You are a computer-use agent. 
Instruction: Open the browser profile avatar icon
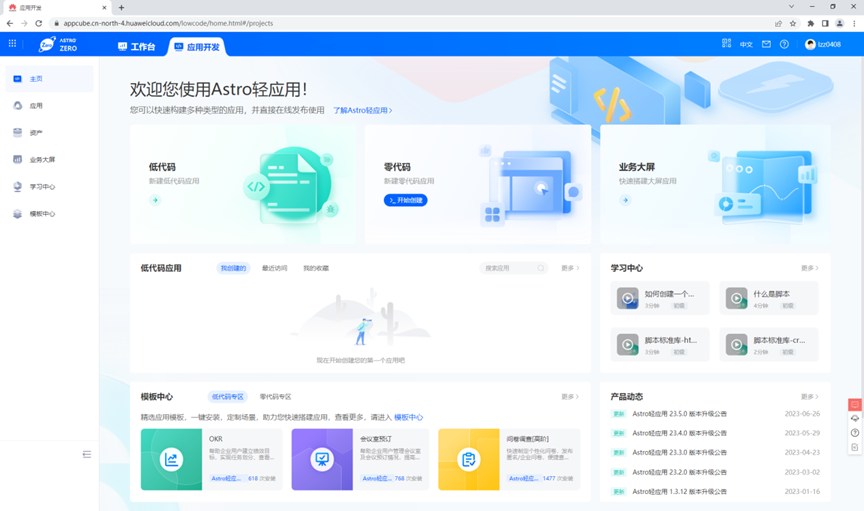click(x=839, y=23)
